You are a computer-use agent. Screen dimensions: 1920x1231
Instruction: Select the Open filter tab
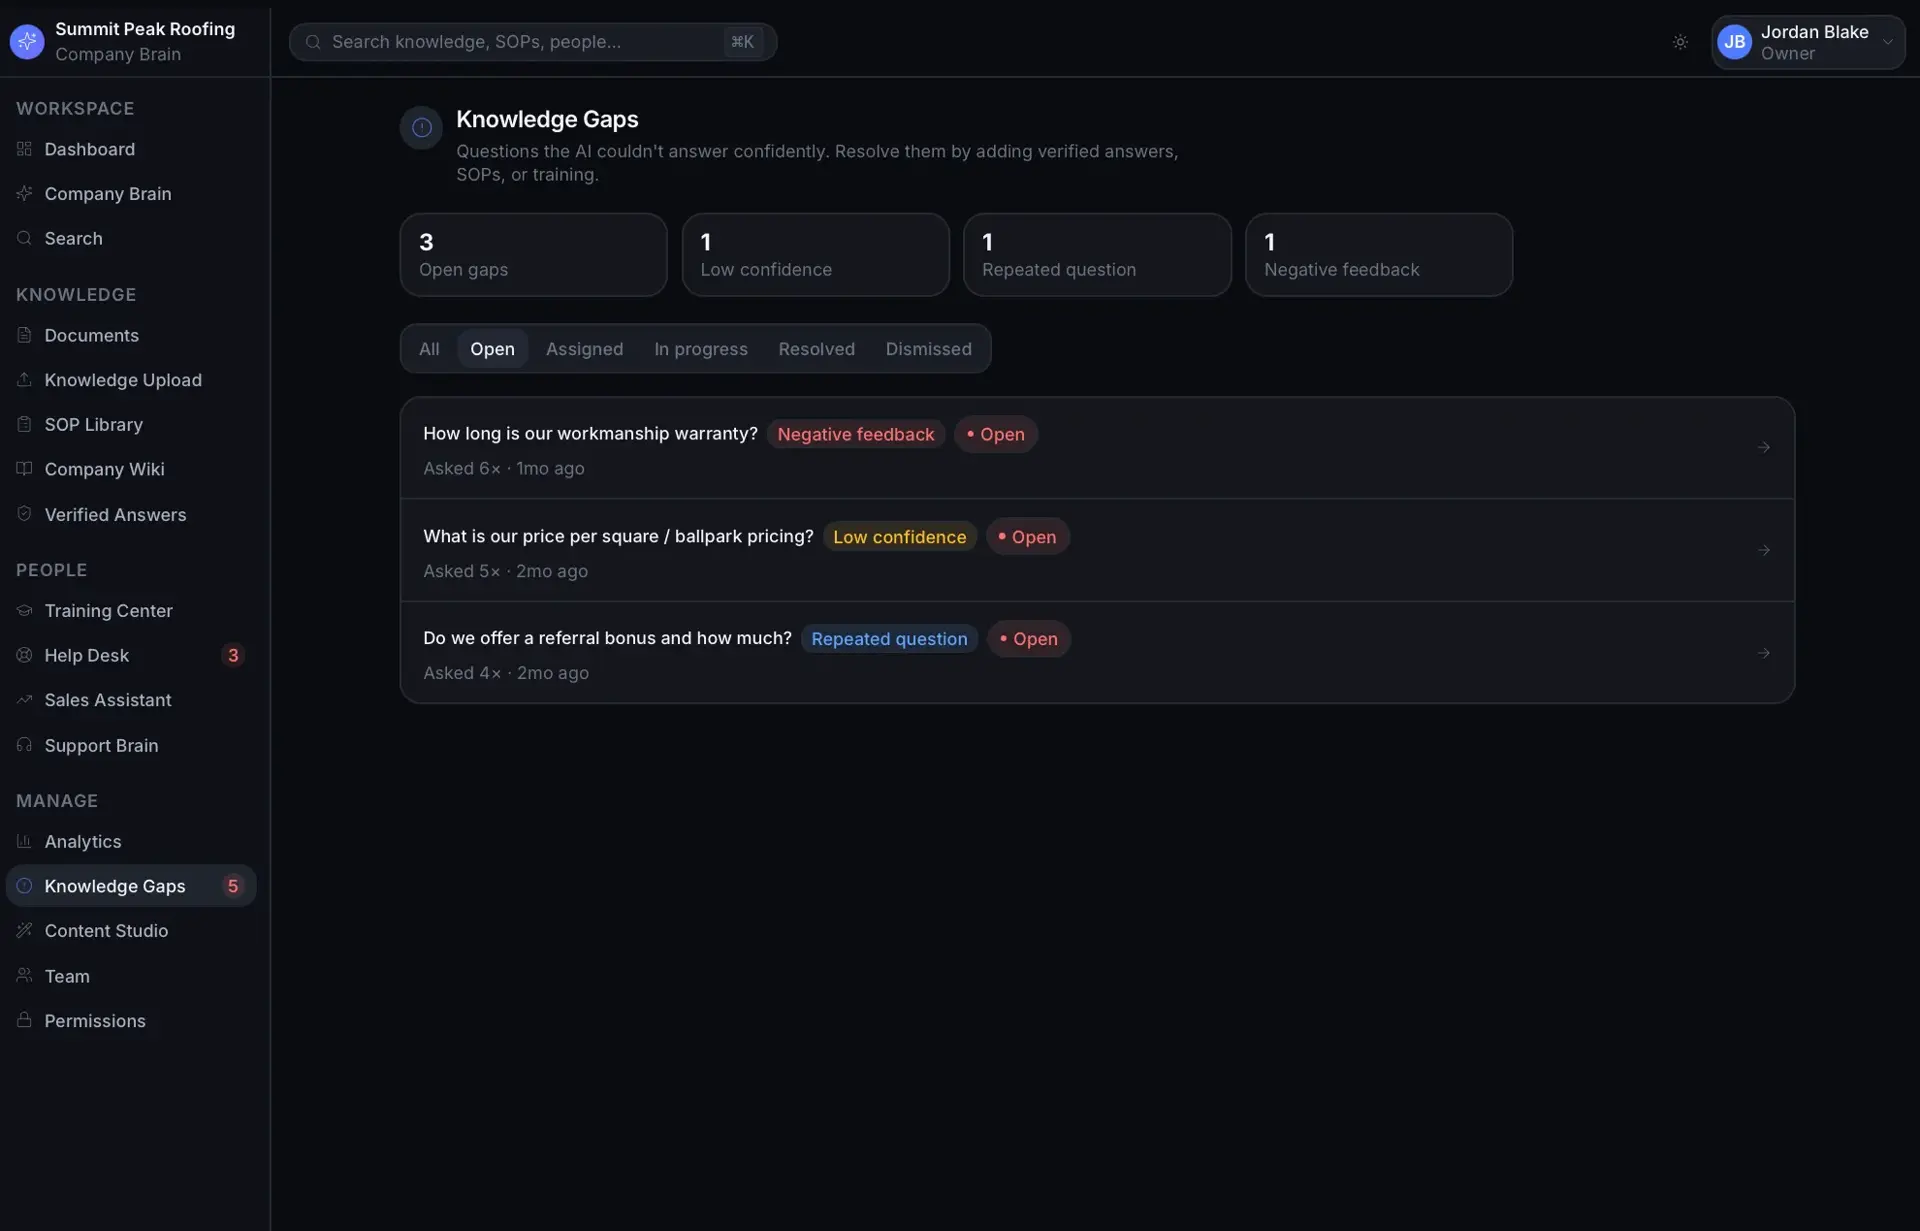(x=492, y=349)
